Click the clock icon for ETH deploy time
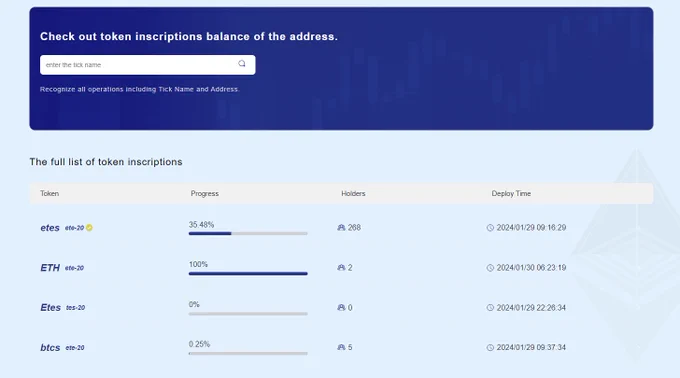 pos(490,268)
